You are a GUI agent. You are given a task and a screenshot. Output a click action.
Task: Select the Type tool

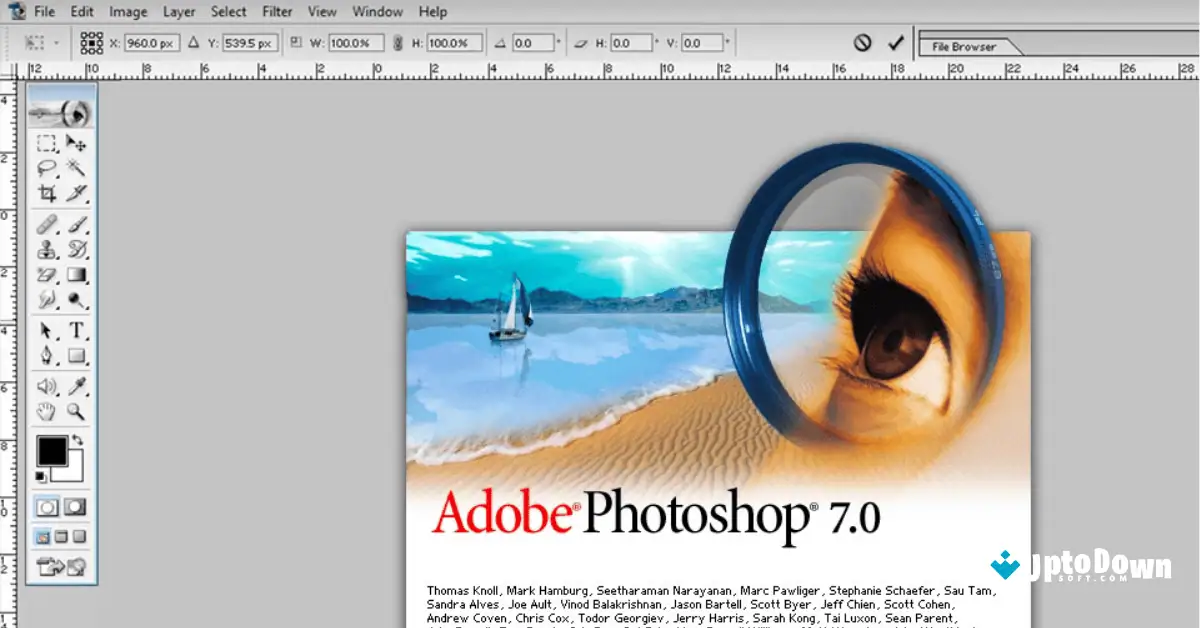pos(77,329)
